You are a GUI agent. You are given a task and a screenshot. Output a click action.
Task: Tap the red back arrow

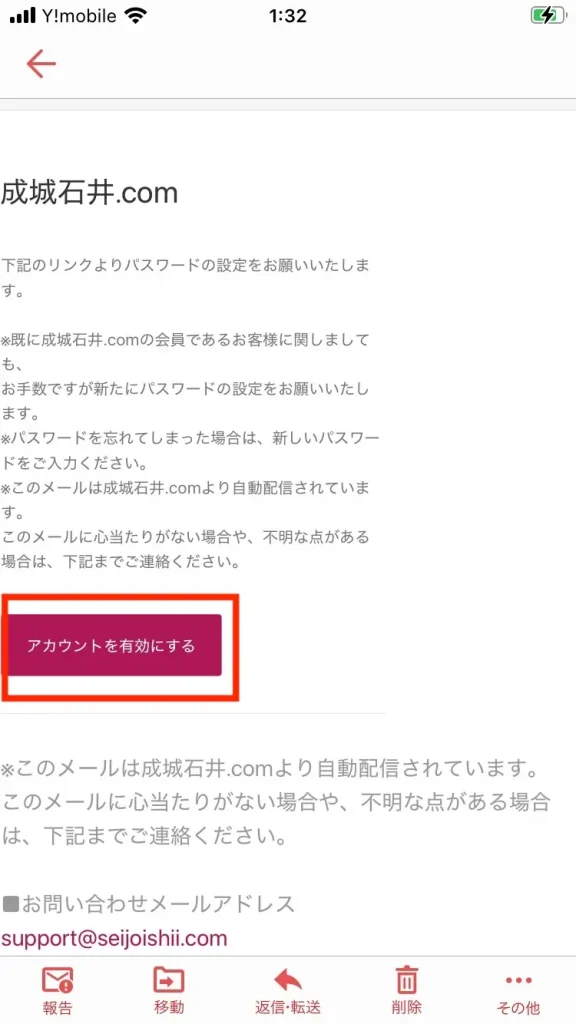[x=41, y=64]
